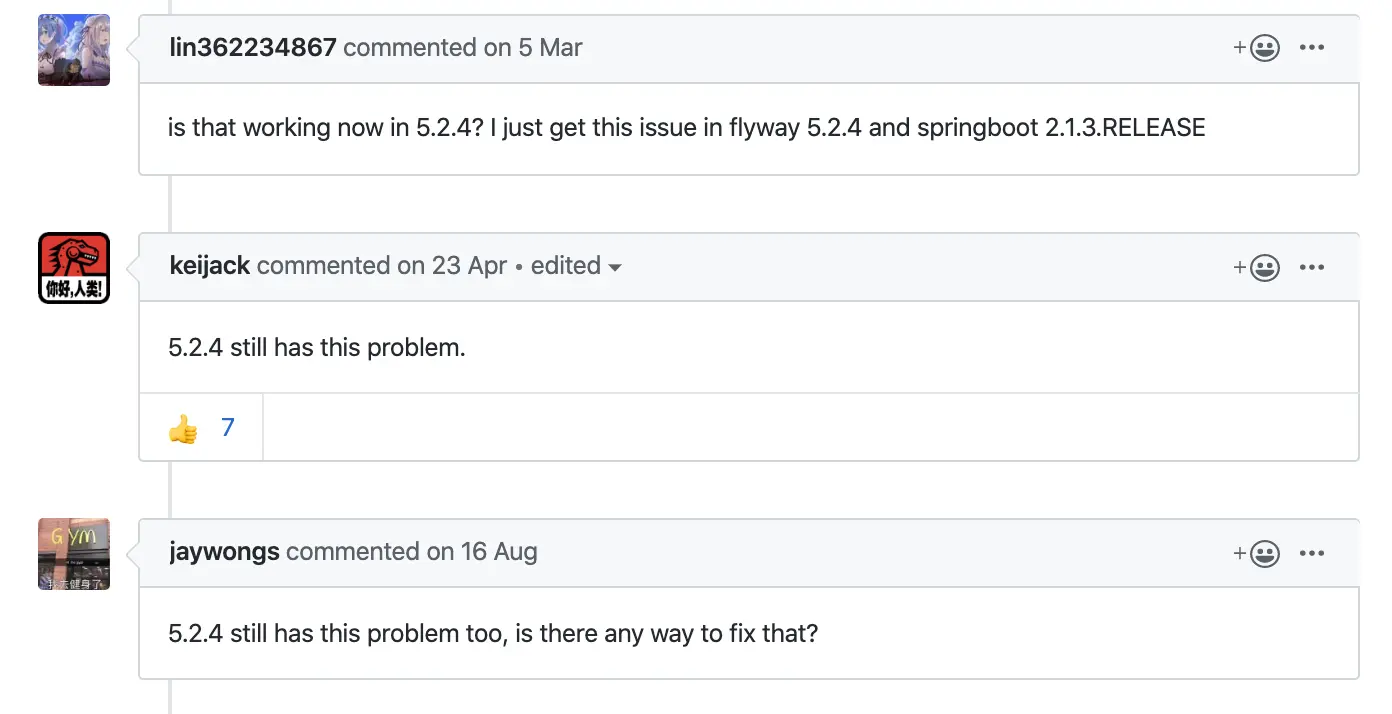This screenshot has width=1392, height=714.
Task: Open three-dot menu on jaywongs' comment
Action: tap(1312, 553)
